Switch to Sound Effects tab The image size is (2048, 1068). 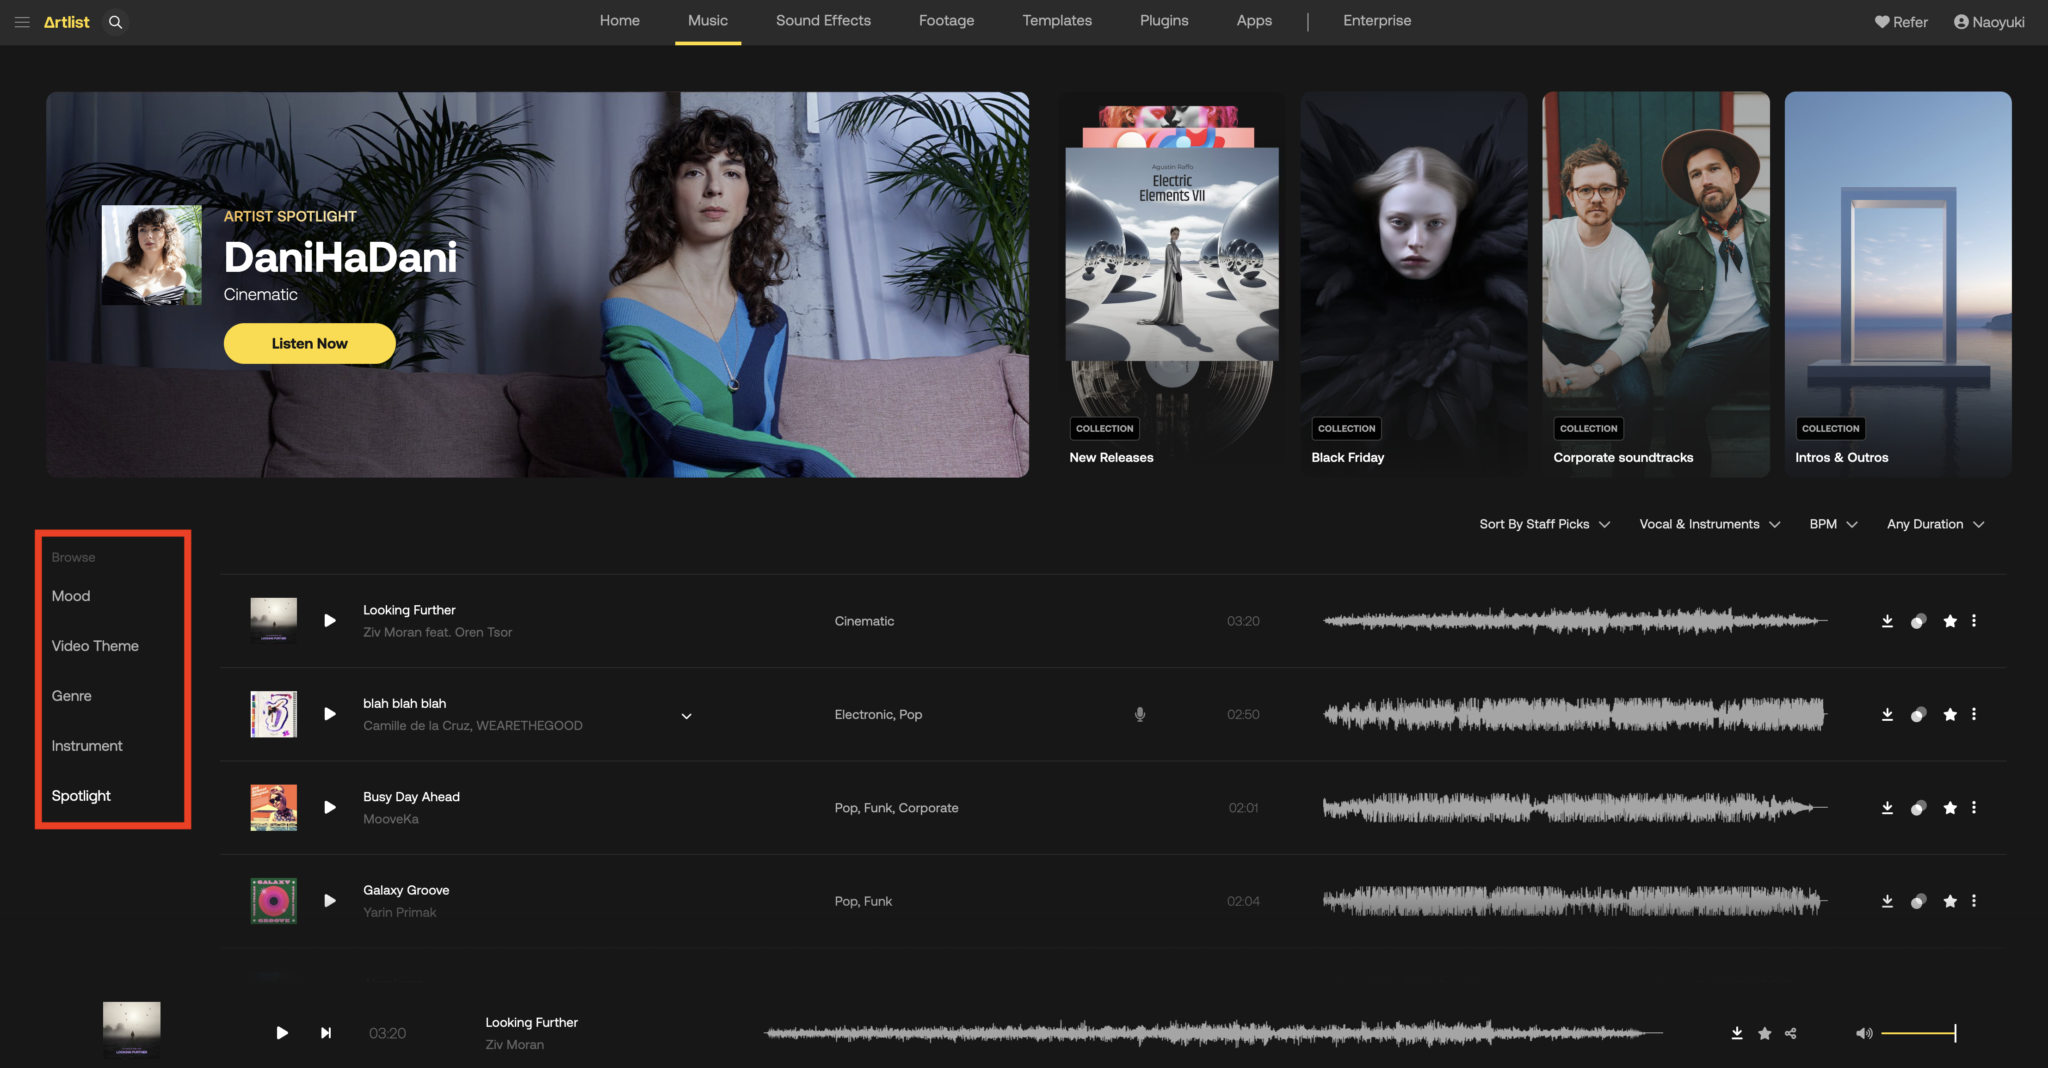pyautogui.click(x=823, y=21)
